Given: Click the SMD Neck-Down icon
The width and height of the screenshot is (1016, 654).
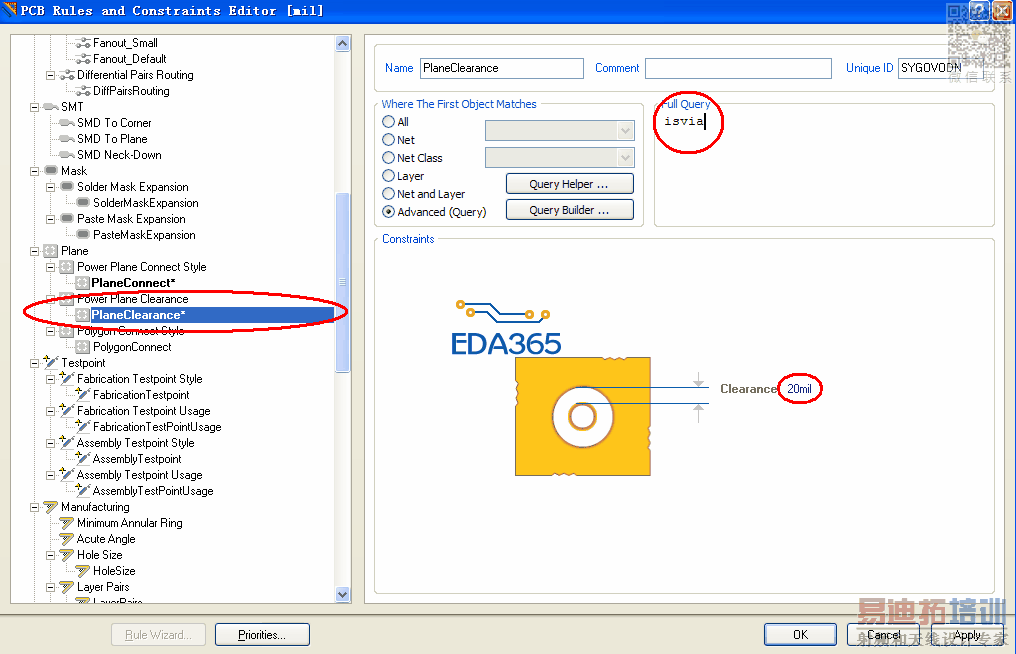Looking at the screenshot, I should (67, 155).
